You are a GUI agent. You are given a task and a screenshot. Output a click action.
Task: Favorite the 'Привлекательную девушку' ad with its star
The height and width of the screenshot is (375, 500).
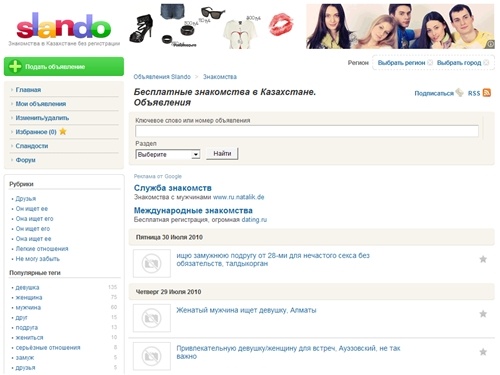click(483, 352)
